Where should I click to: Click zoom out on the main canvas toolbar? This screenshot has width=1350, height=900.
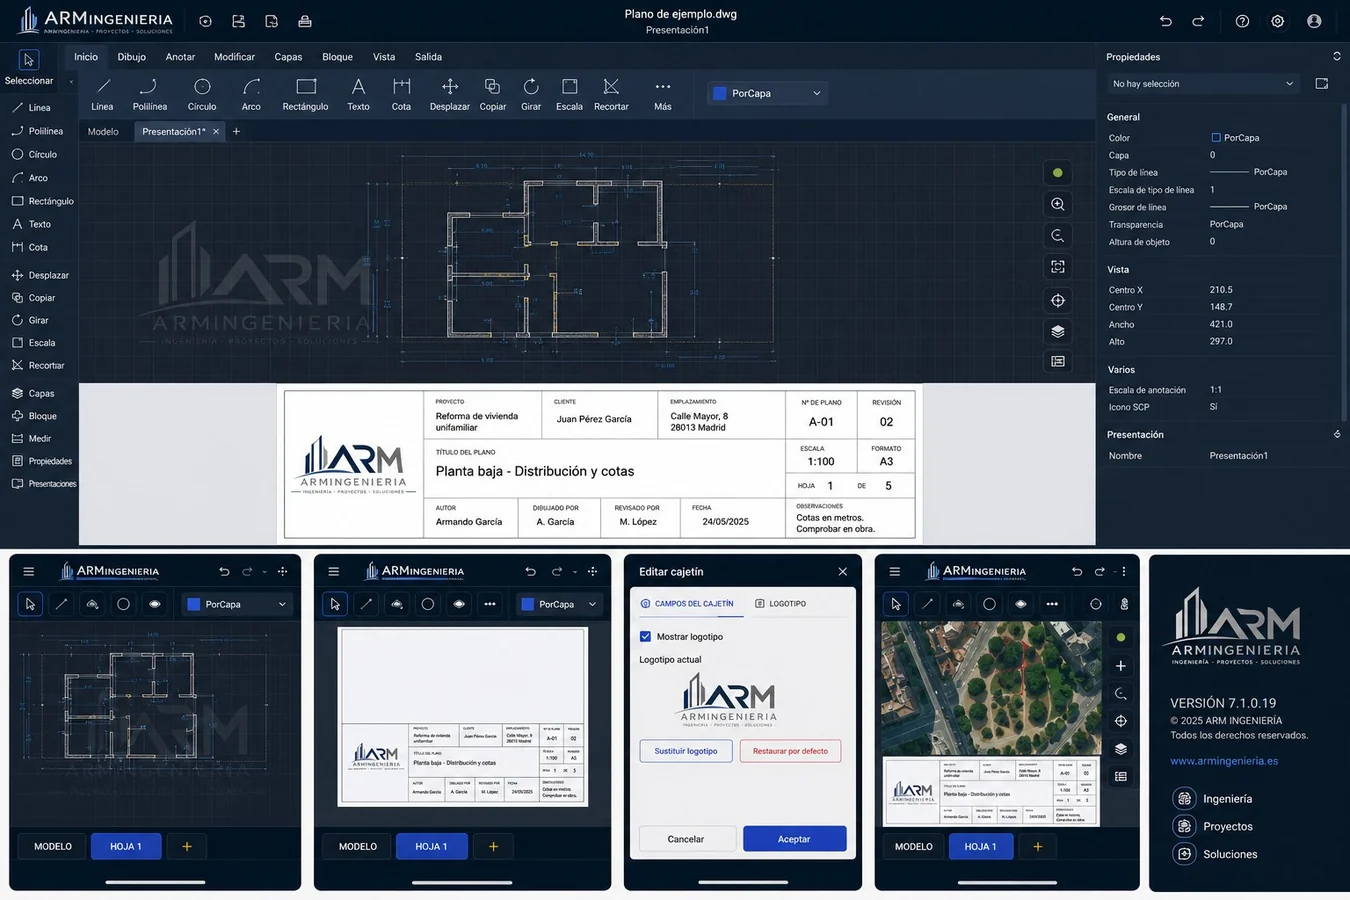(1057, 236)
